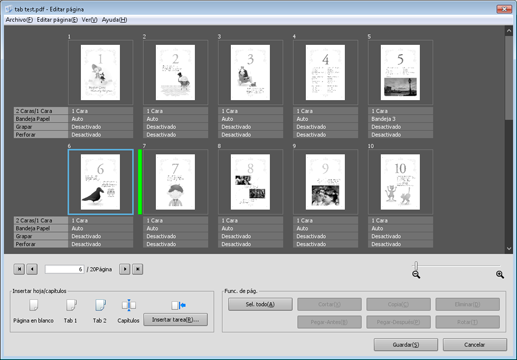Select the Tab 2 sheet icon
This screenshot has height=360, width=517.
pos(100,305)
